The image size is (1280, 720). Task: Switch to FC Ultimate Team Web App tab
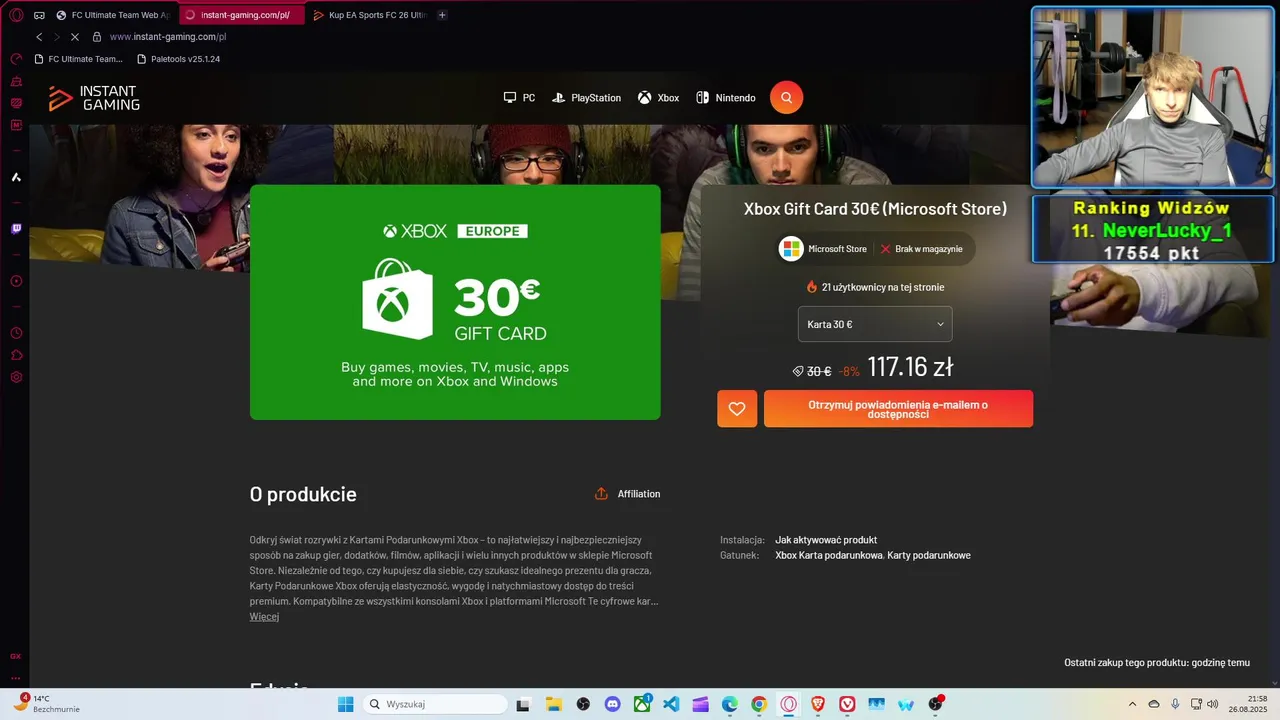pos(113,15)
